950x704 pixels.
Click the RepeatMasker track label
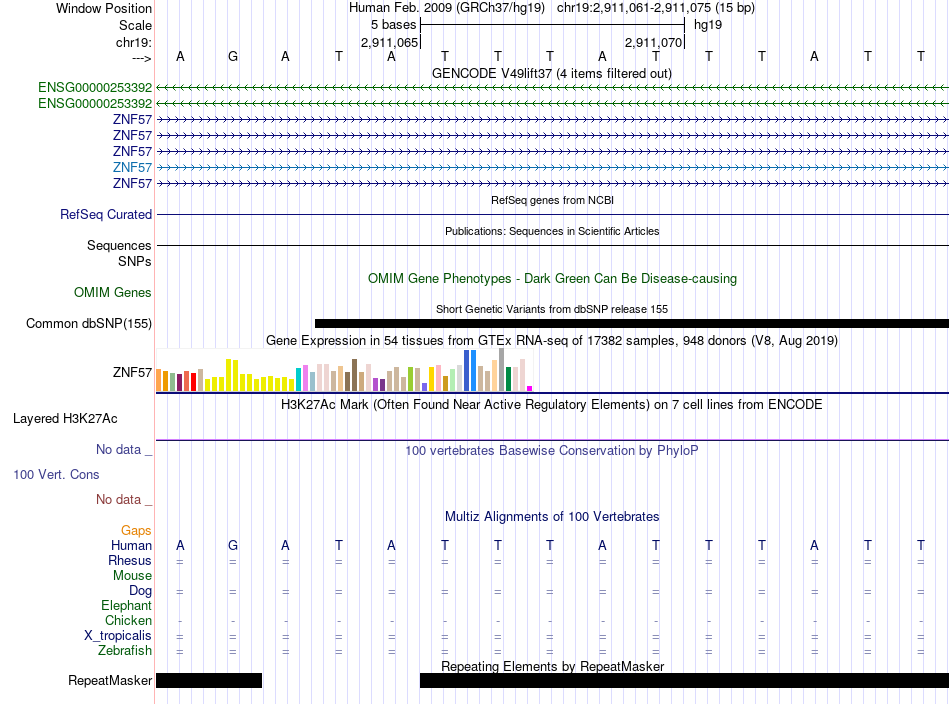pyautogui.click(x=110, y=681)
